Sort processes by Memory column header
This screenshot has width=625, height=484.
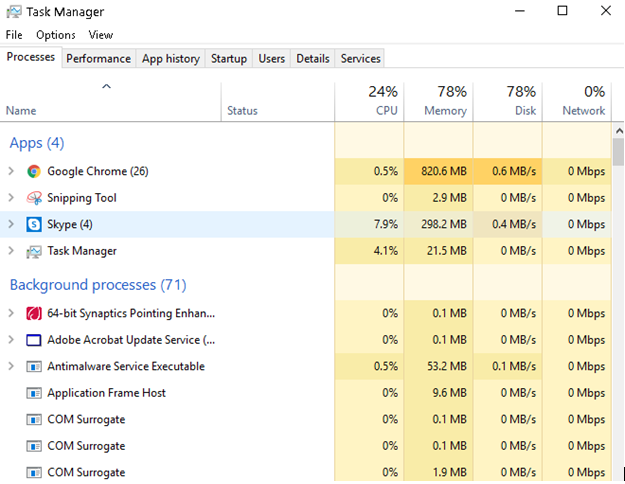(438, 101)
